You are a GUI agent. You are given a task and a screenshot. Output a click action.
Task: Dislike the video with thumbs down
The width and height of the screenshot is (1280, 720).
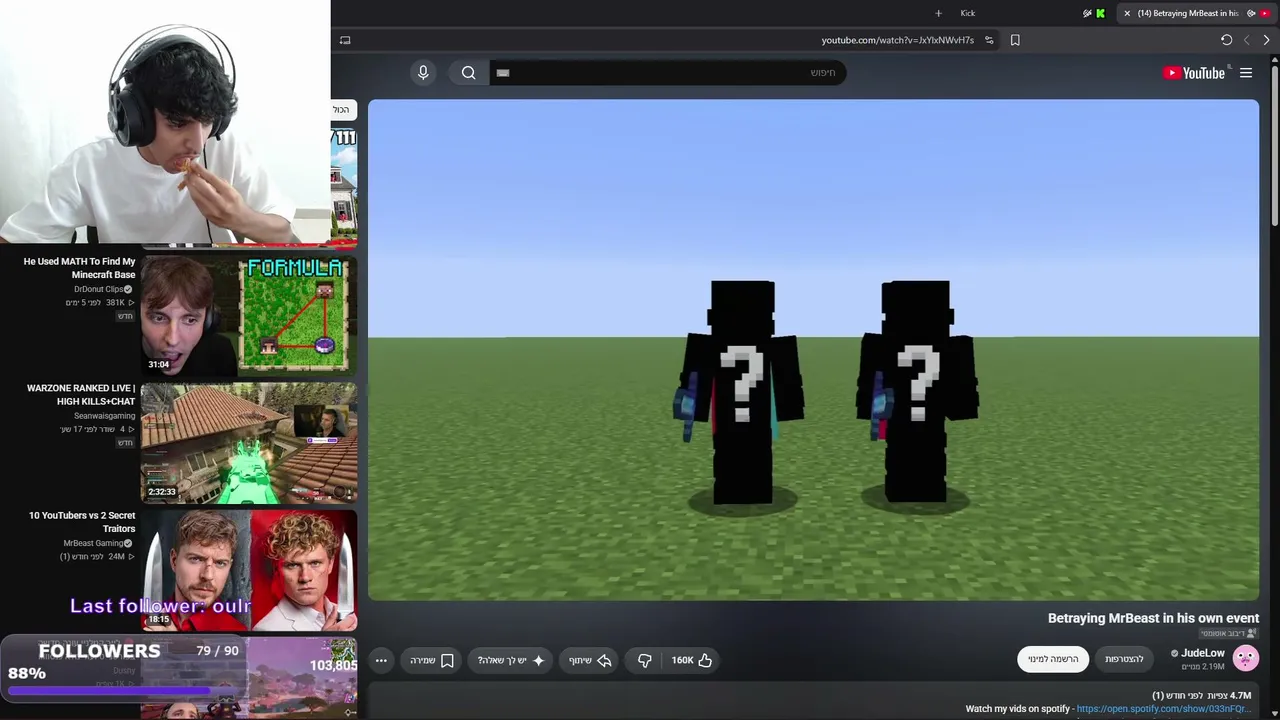(645, 660)
